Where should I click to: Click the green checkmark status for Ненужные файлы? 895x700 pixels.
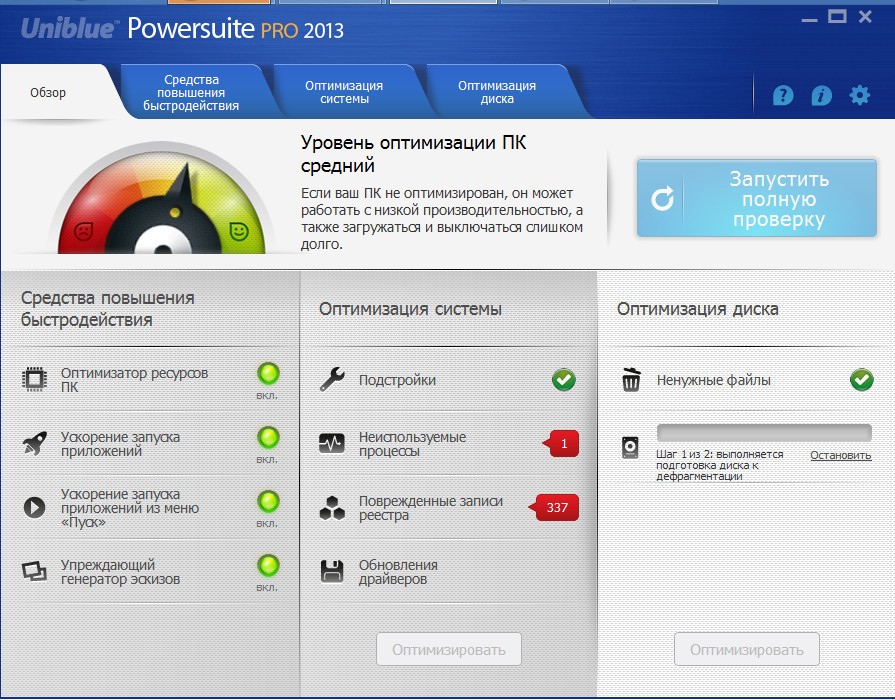click(862, 380)
